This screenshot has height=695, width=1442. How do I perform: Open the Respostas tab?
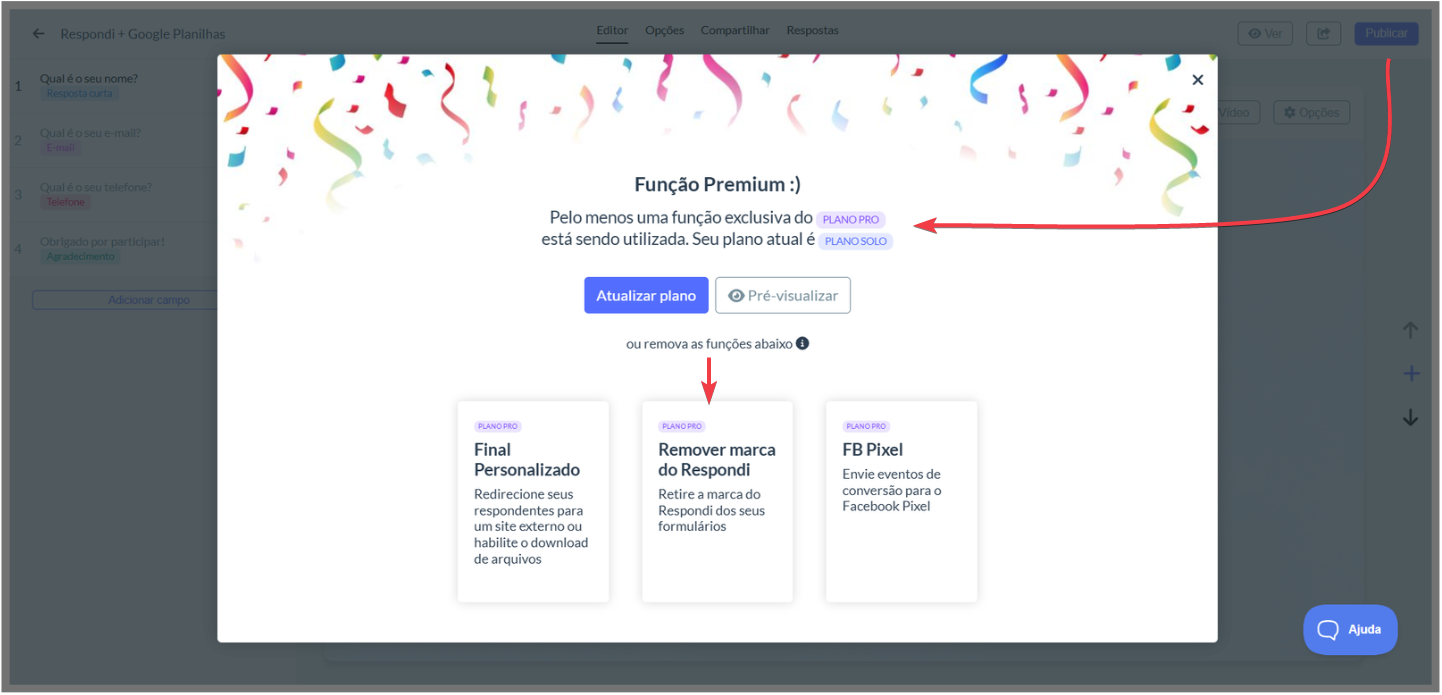coord(813,31)
